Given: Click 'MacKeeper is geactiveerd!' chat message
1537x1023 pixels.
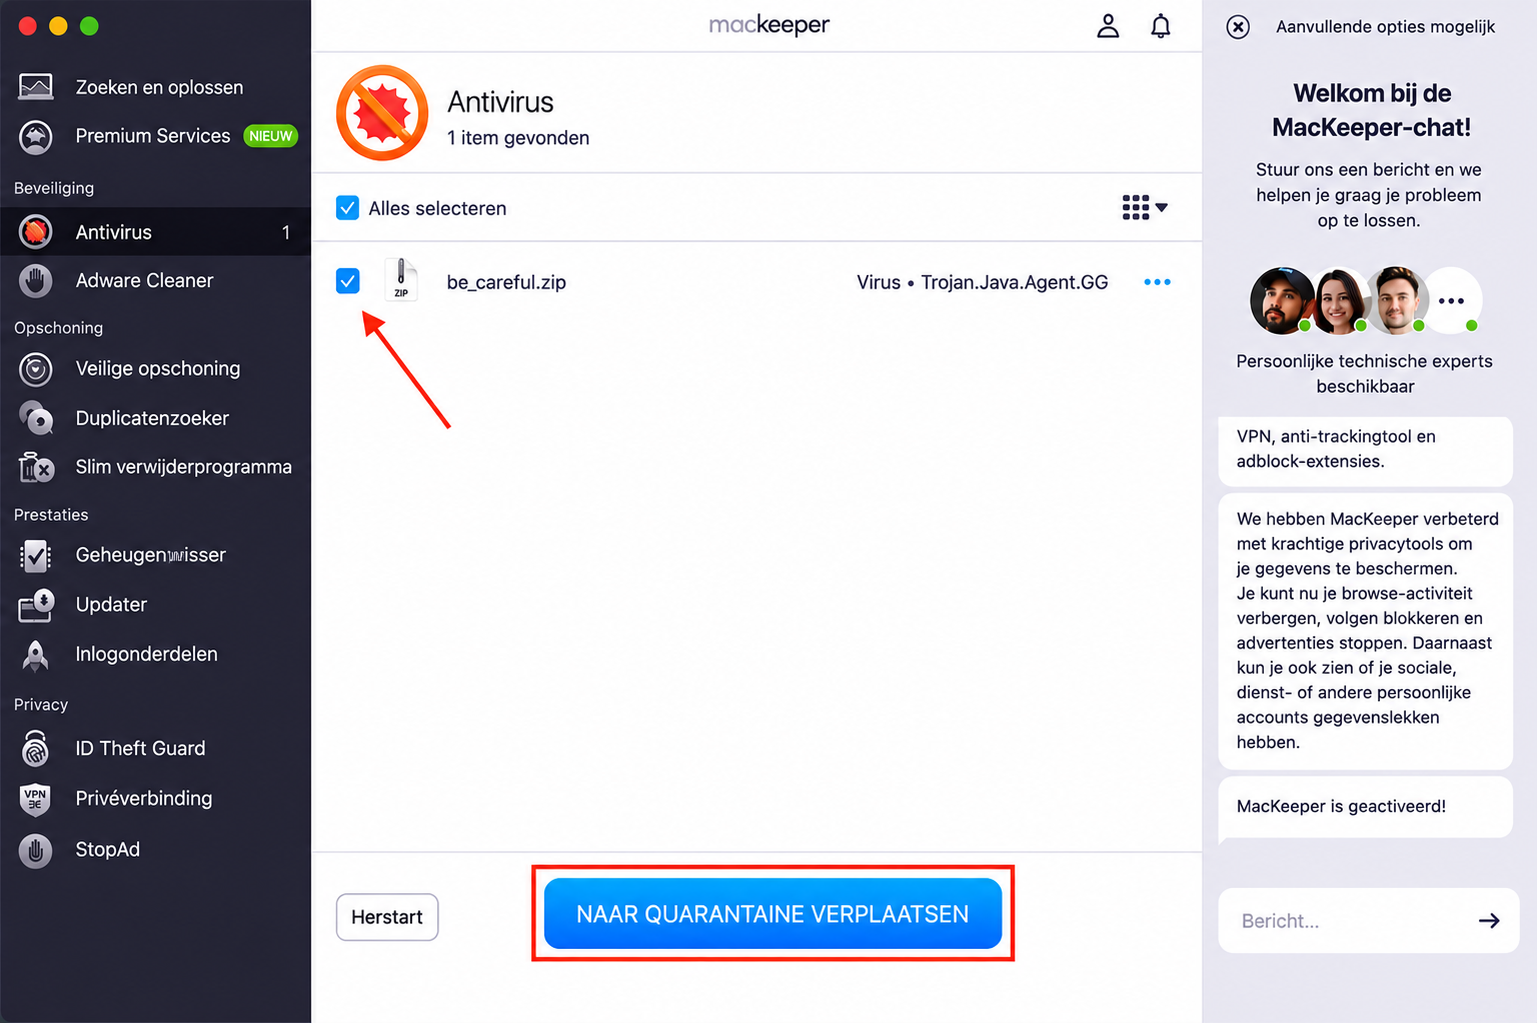Looking at the screenshot, I should pos(1365,806).
